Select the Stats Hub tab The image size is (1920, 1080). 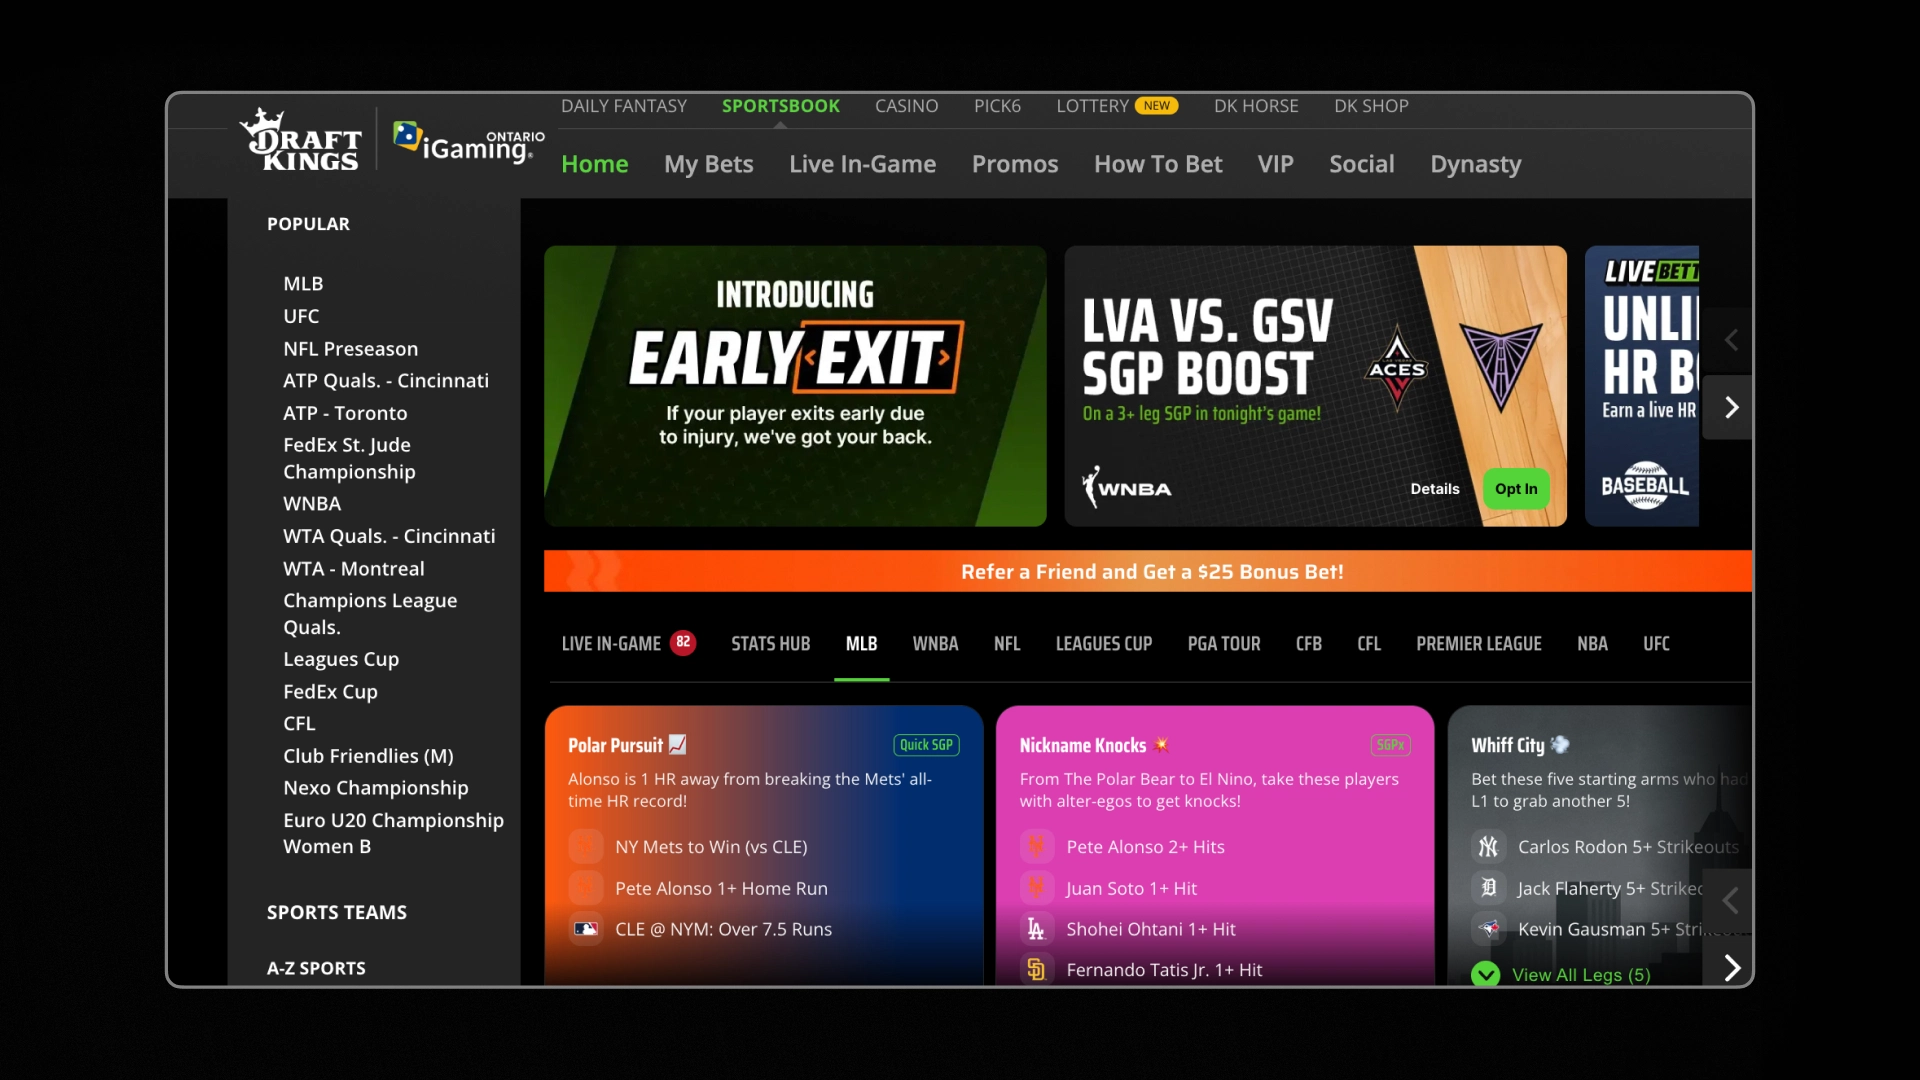(771, 644)
